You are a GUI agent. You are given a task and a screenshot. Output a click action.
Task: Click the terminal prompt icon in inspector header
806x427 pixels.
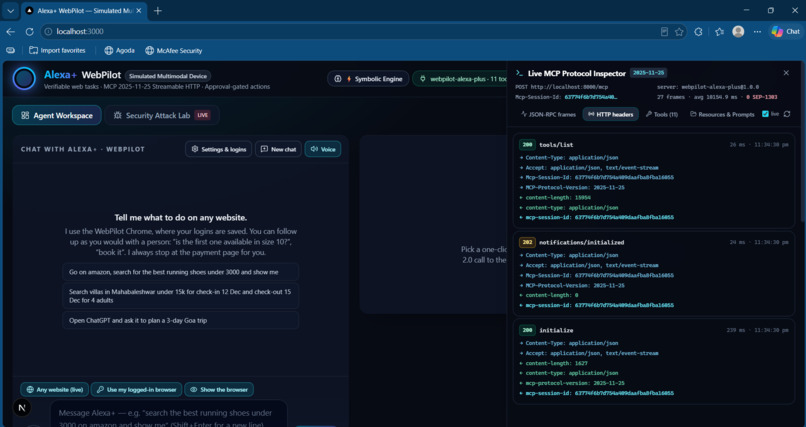[x=520, y=73]
